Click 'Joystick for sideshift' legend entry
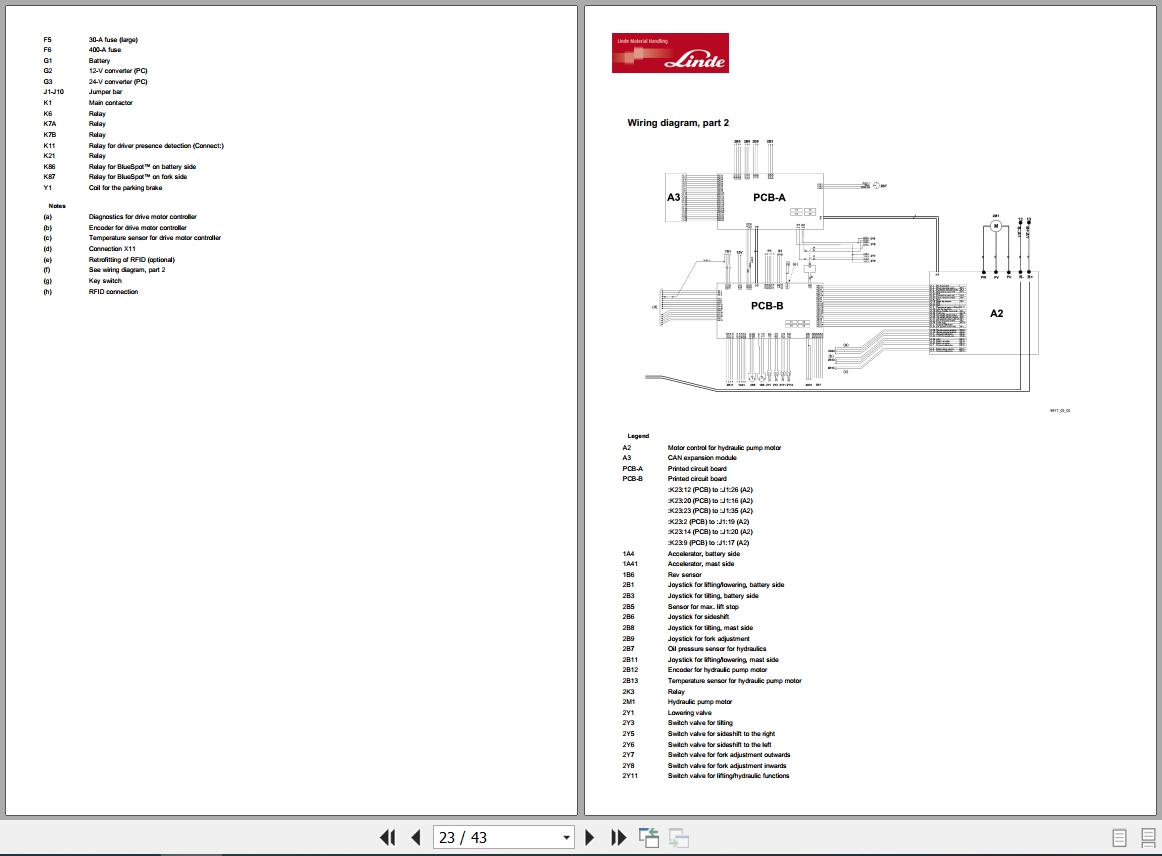 (x=698, y=617)
